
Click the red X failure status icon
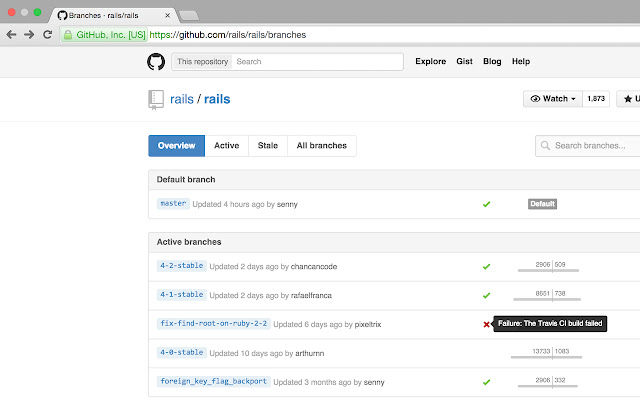click(x=486, y=324)
